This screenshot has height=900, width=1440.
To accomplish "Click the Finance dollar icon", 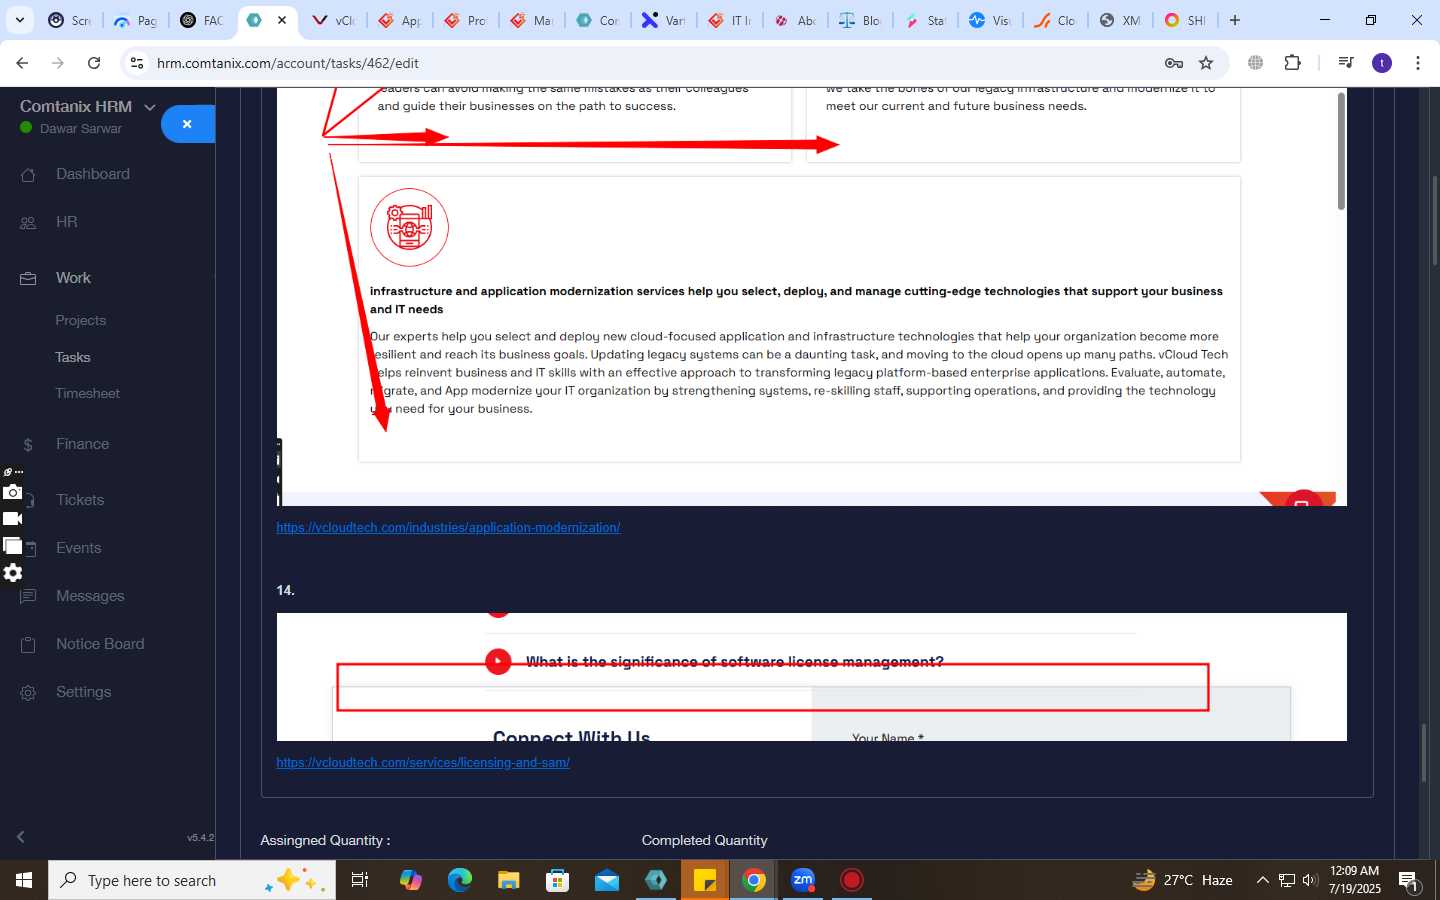I will coord(28,445).
